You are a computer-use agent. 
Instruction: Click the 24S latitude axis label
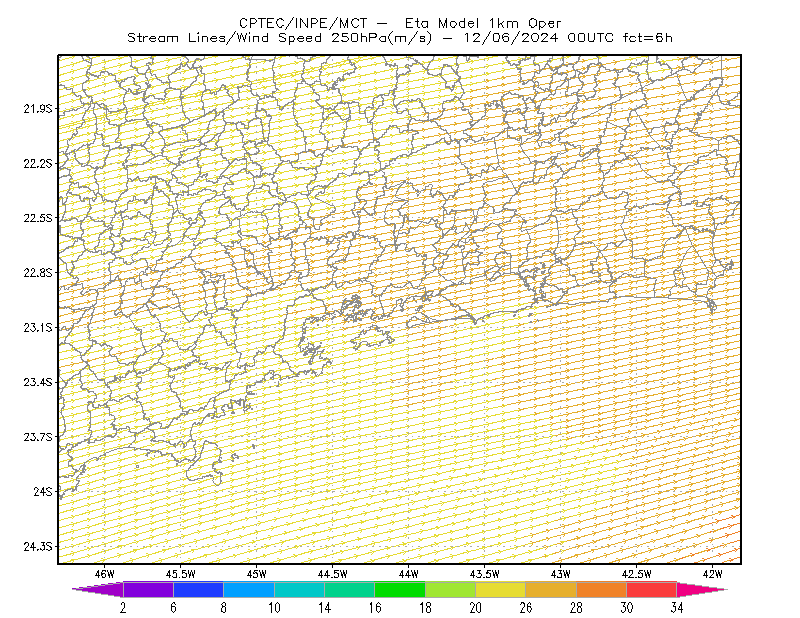coord(43,491)
